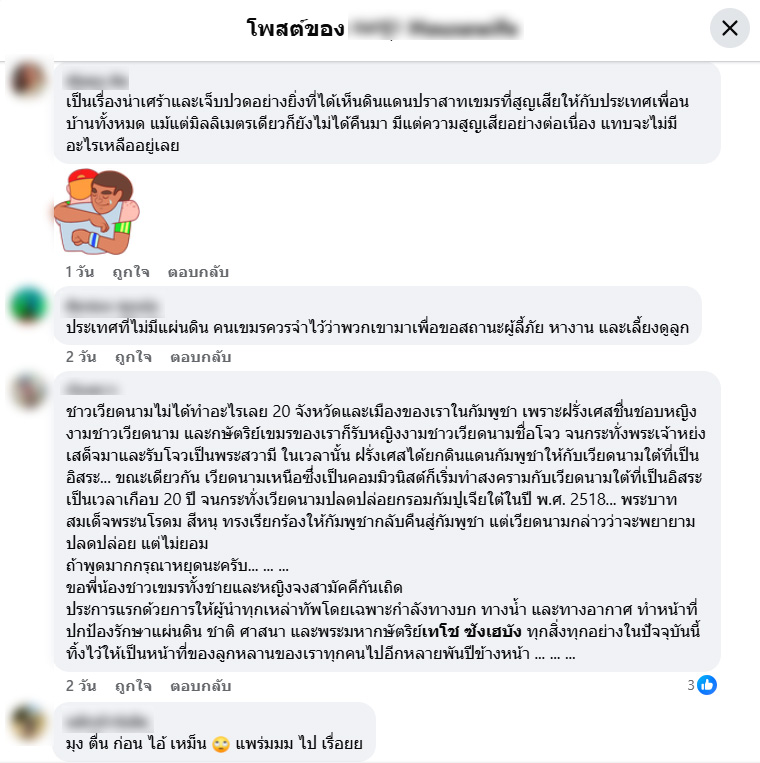Click the blurred author name in the dialog title
The height and width of the screenshot is (763, 760).
click(434, 28)
